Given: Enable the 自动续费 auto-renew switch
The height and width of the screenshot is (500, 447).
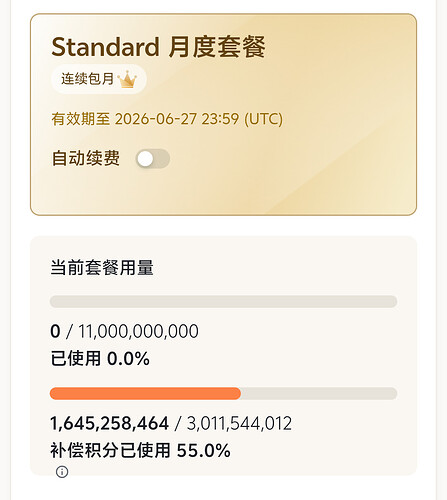Looking at the screenshot, I should click(153, 159).
